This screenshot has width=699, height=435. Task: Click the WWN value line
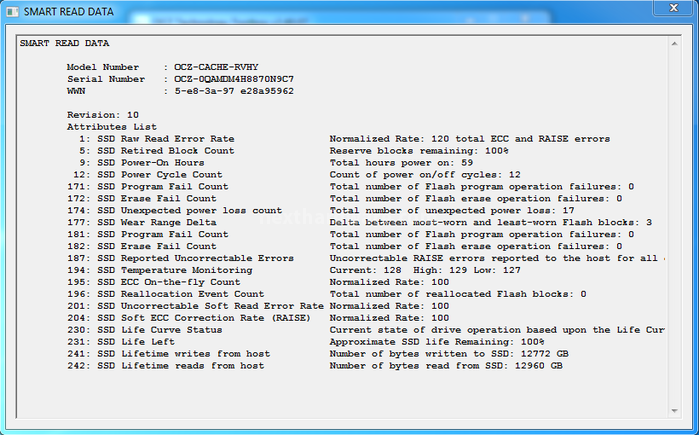181,91
